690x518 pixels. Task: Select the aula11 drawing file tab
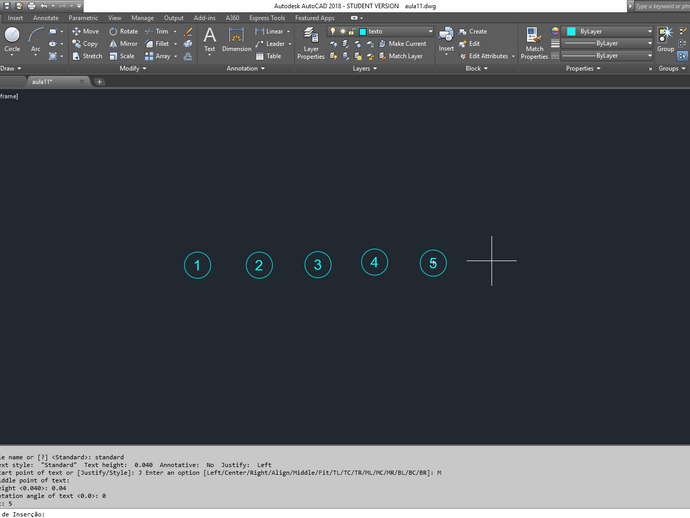pyautogui.click(x=56, y=81)
